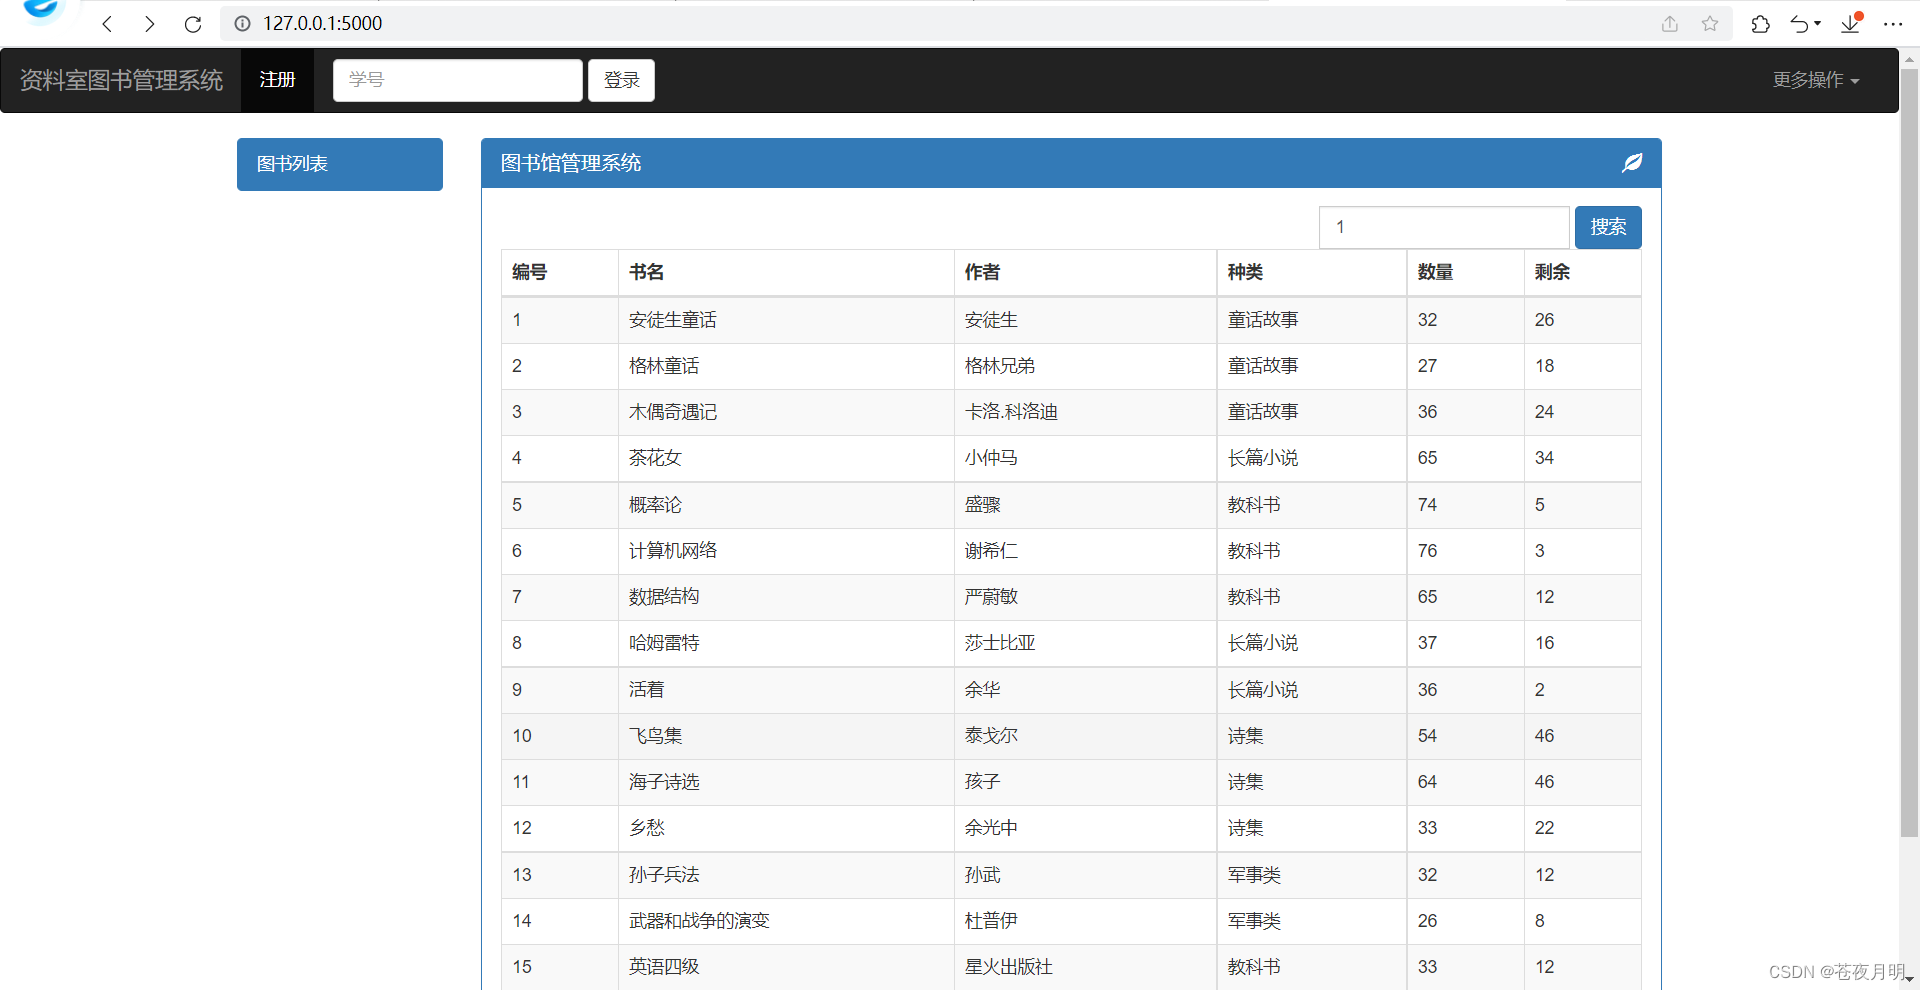Select the book title 孙子兵法
The height and width of the screenshot is (990, 1920).
coord(664,875)
